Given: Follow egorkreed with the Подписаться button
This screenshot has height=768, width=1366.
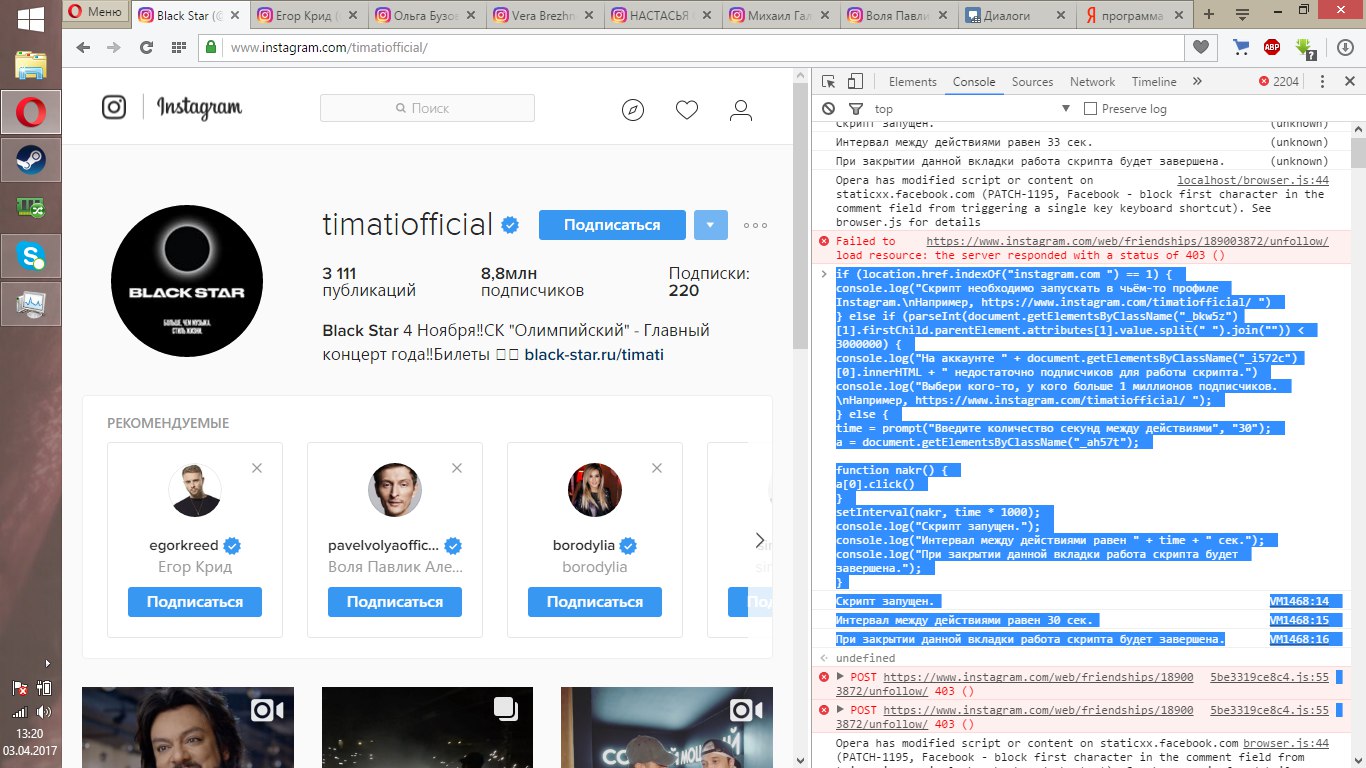Looking at the screenshot, I should [194, 602].
